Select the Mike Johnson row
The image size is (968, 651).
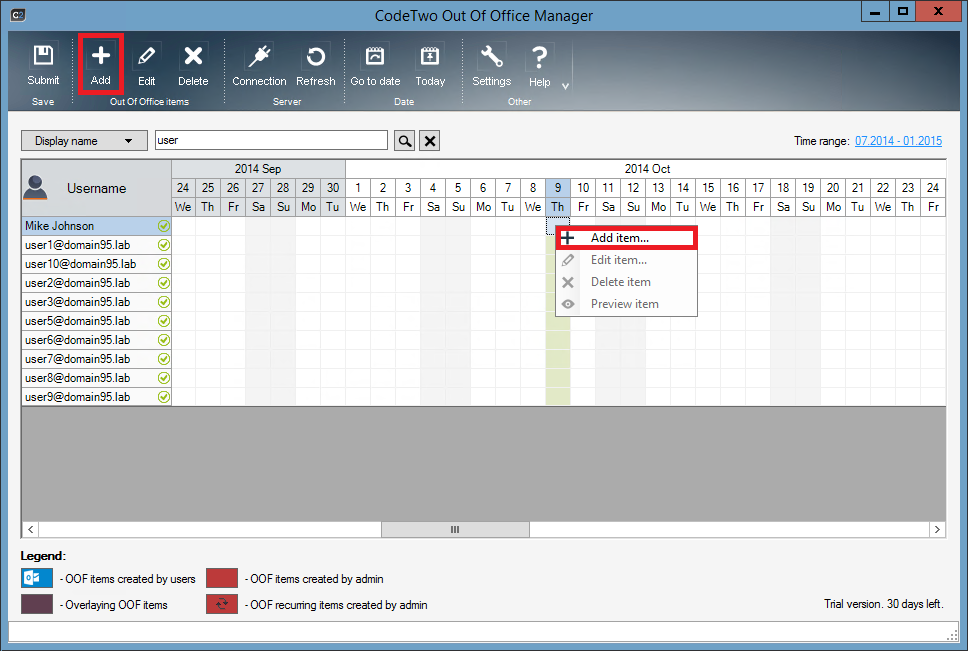click(x=96, y=226)
